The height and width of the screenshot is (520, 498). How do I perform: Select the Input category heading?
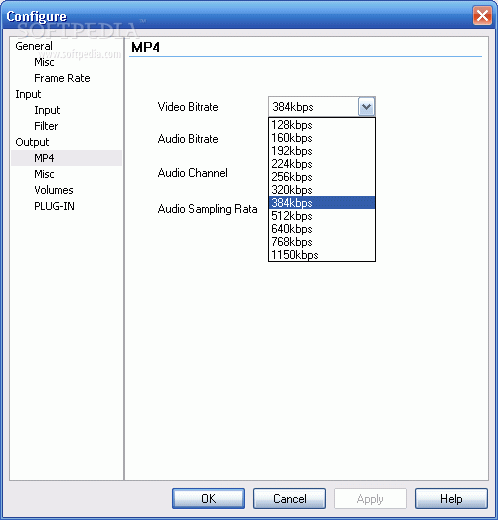[28, 94]
